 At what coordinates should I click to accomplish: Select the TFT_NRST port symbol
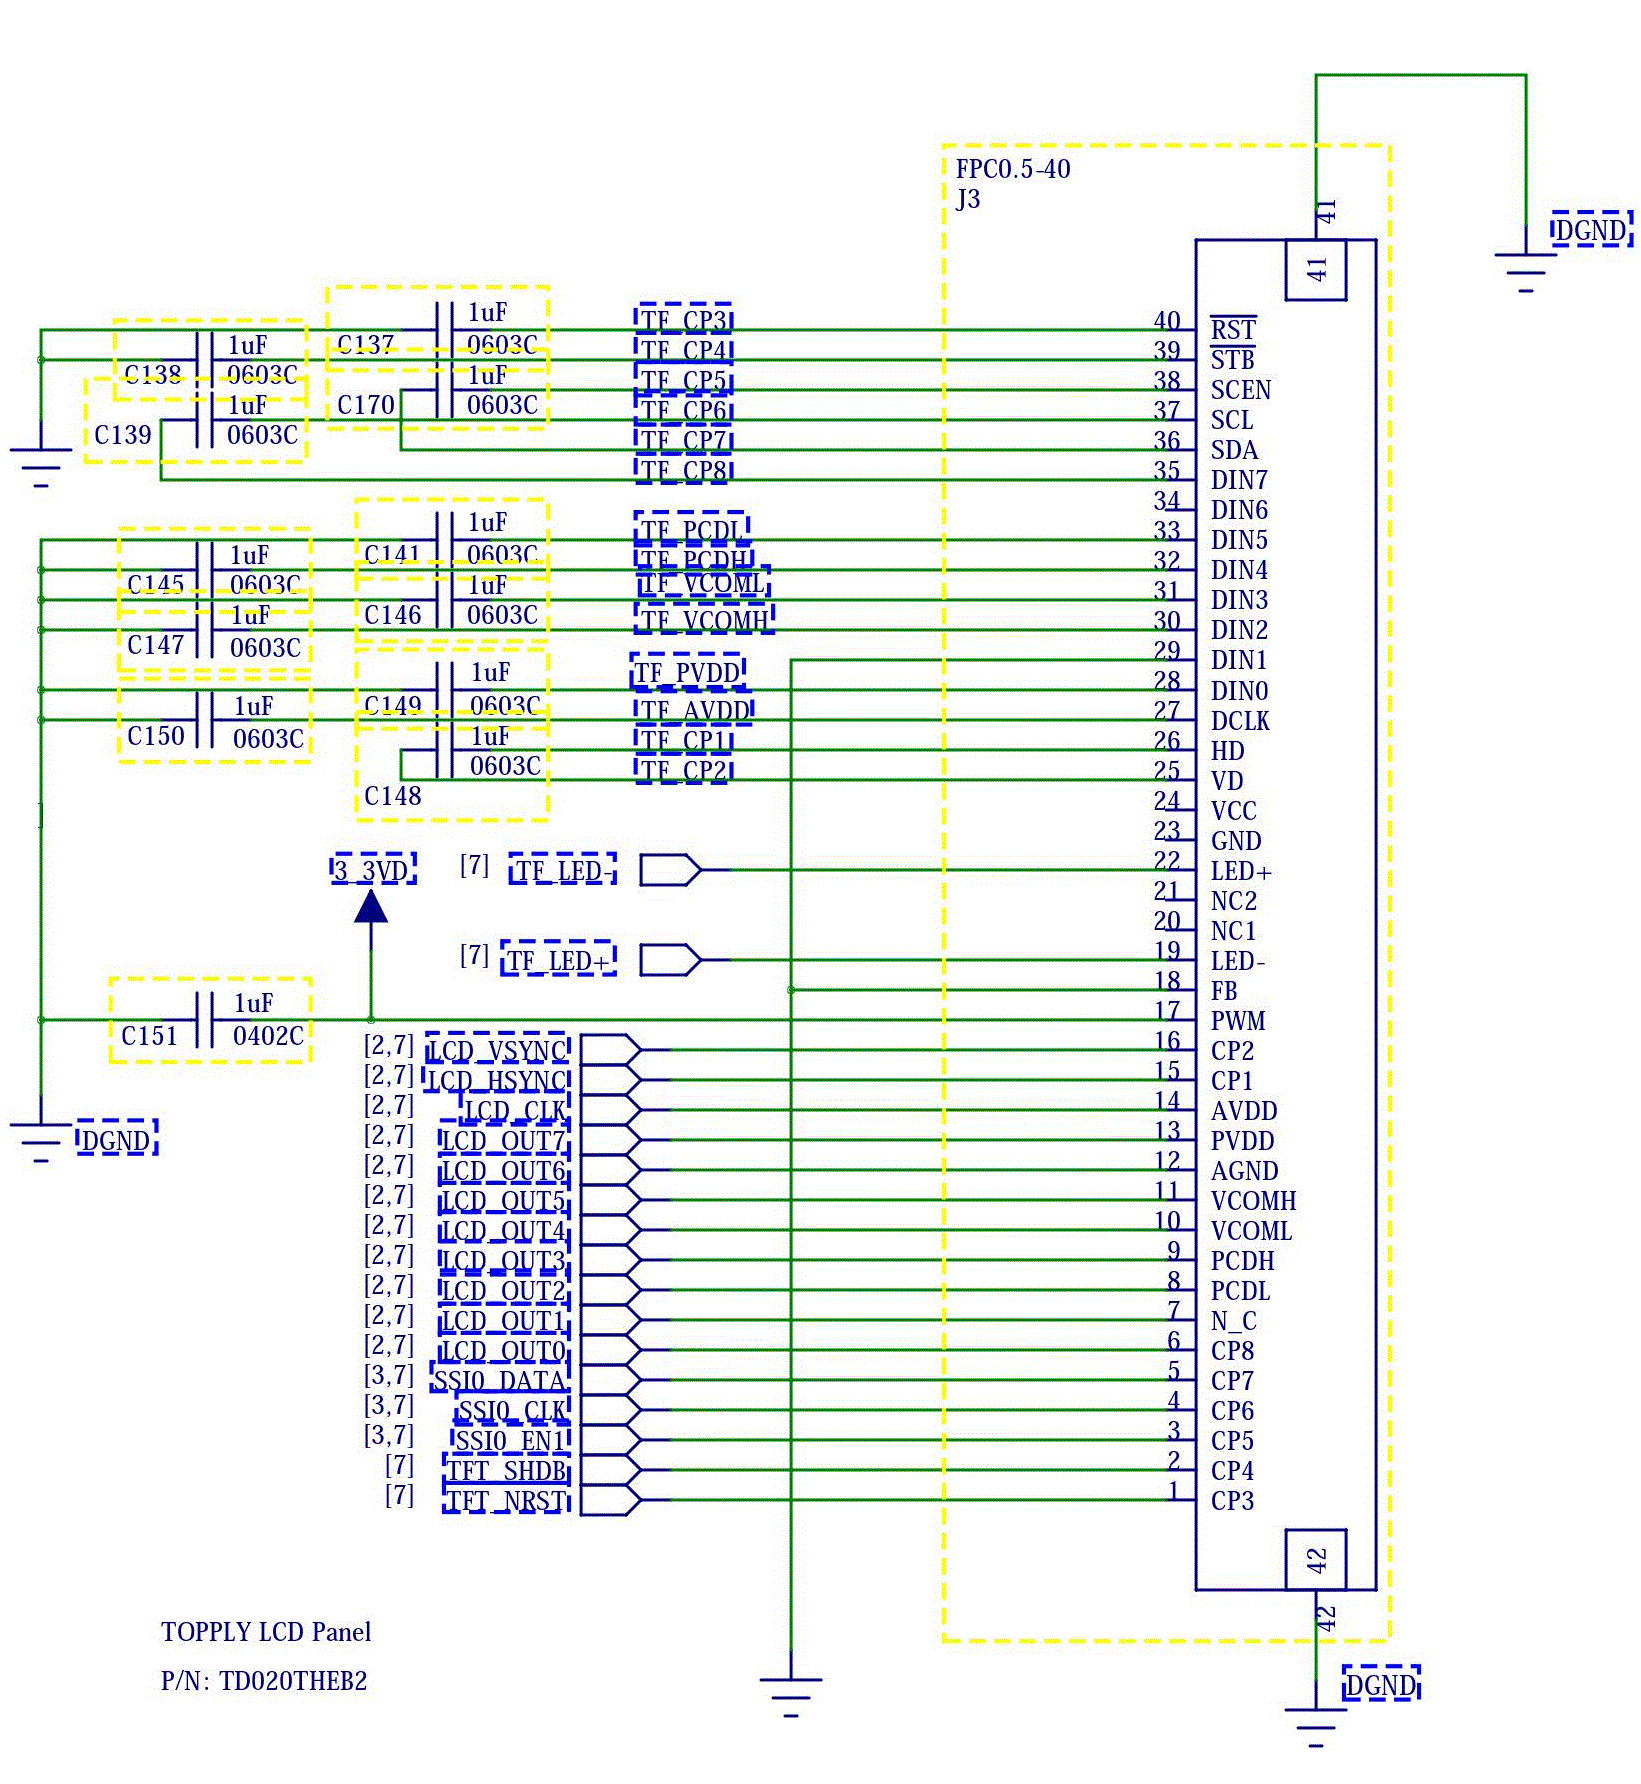point(611,1500)
